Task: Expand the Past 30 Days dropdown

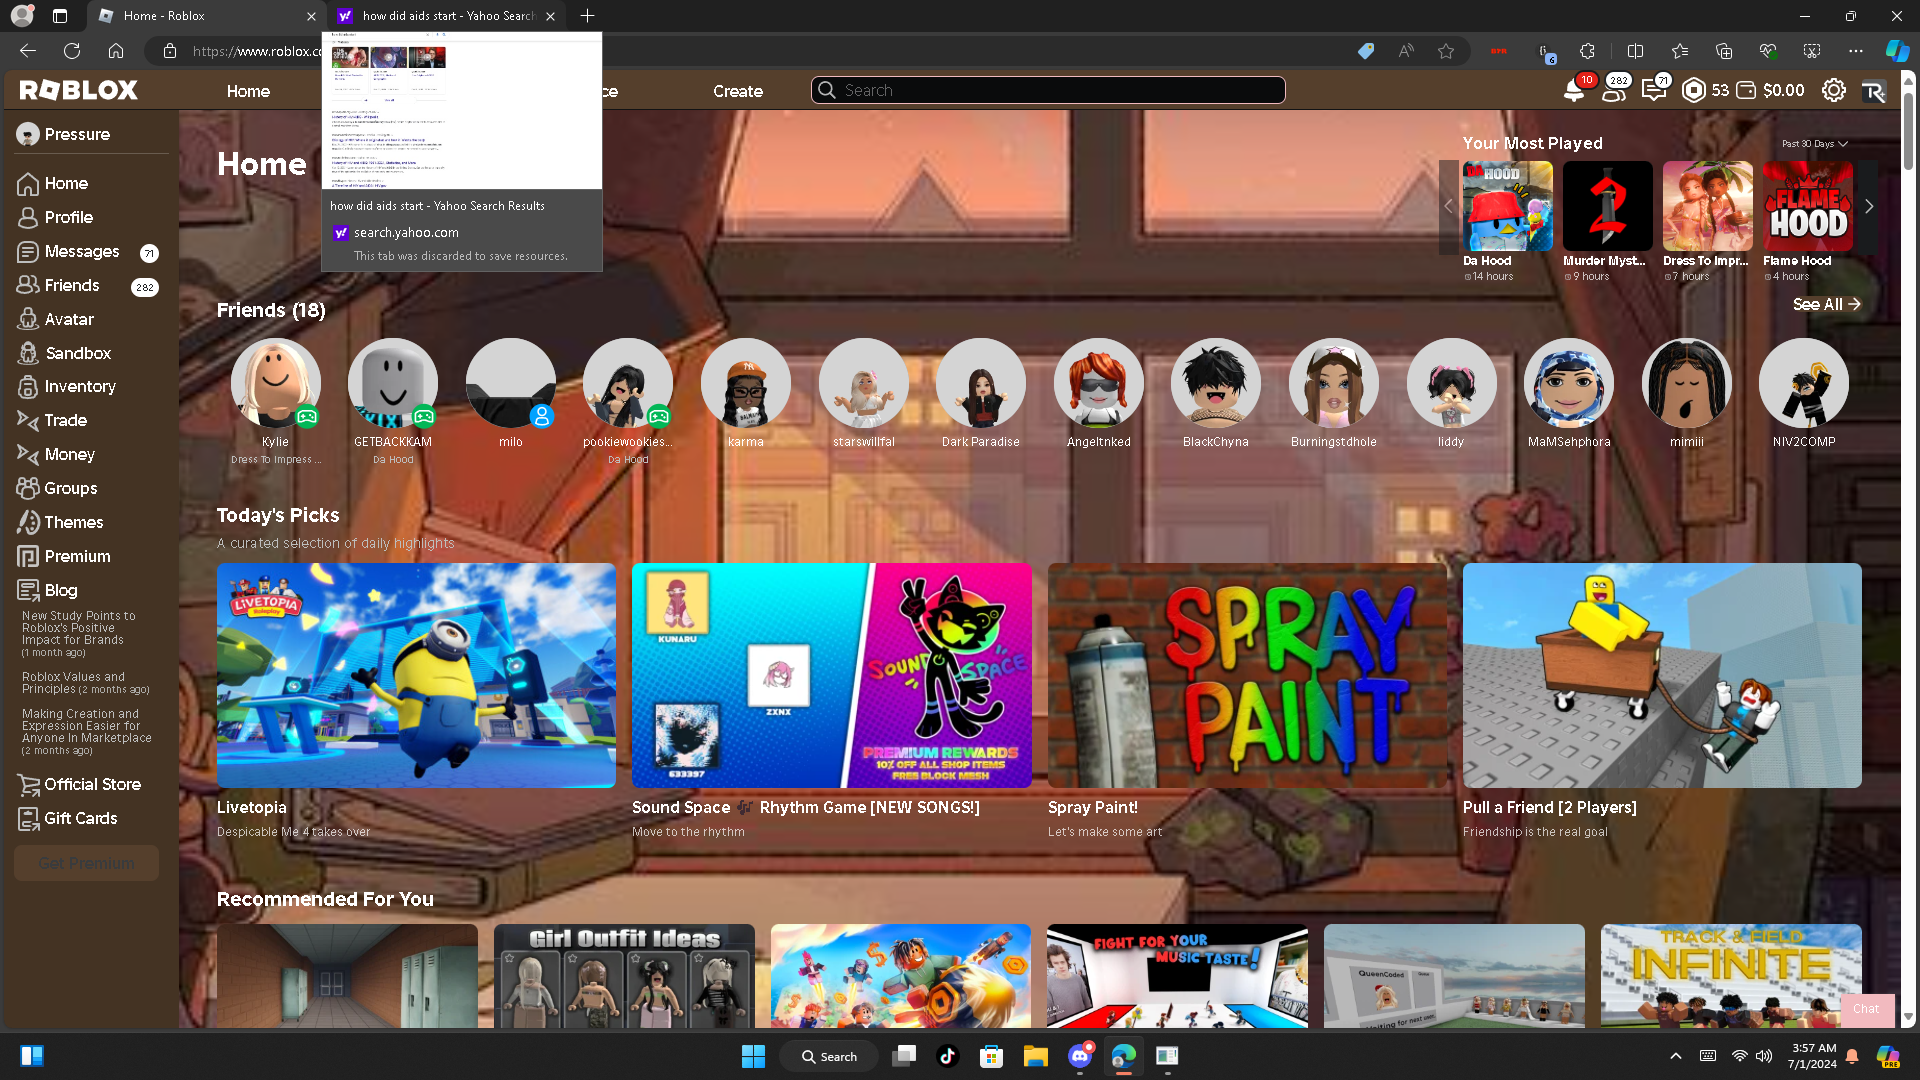Action: tap(1815, 144)
